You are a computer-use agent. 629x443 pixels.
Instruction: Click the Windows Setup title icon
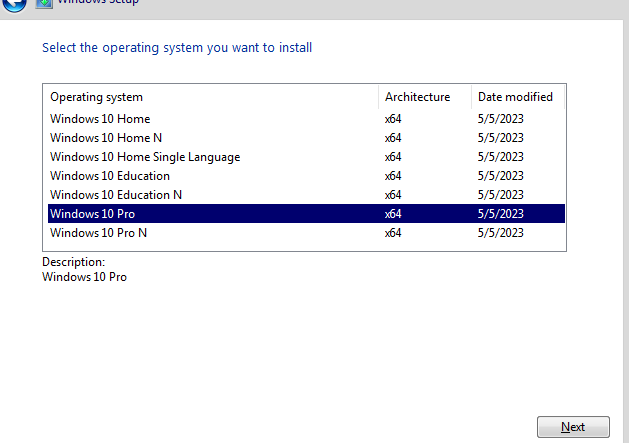point(44,3)
